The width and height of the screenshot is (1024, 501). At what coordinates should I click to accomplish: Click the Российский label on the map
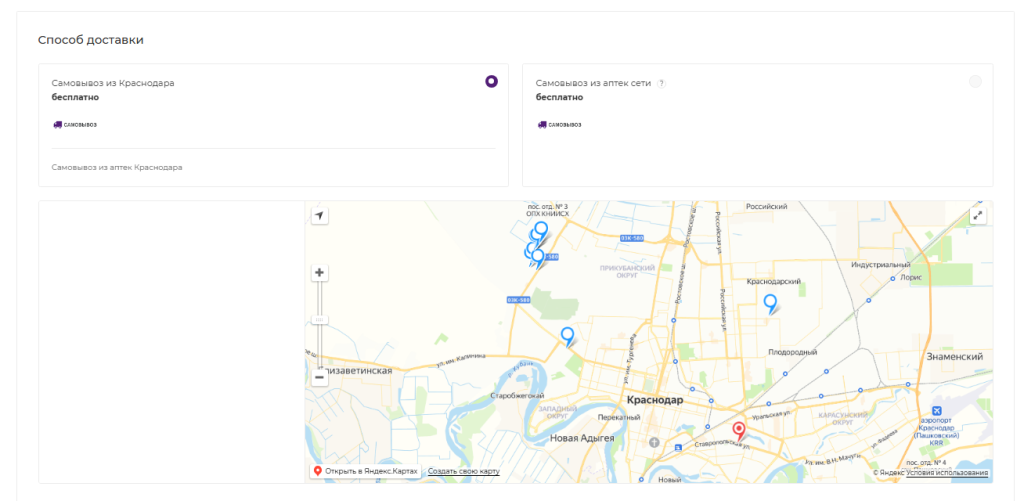click(767, 206)
